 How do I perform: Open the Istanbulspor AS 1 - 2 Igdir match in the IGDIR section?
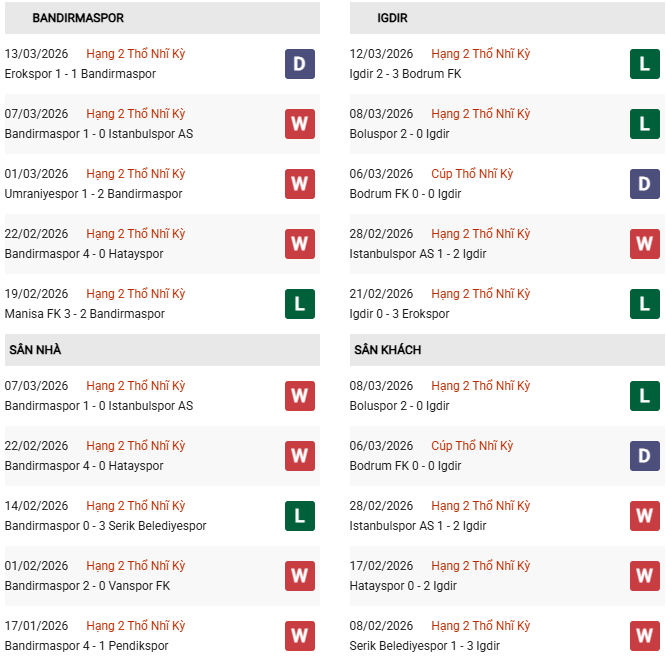418,254
